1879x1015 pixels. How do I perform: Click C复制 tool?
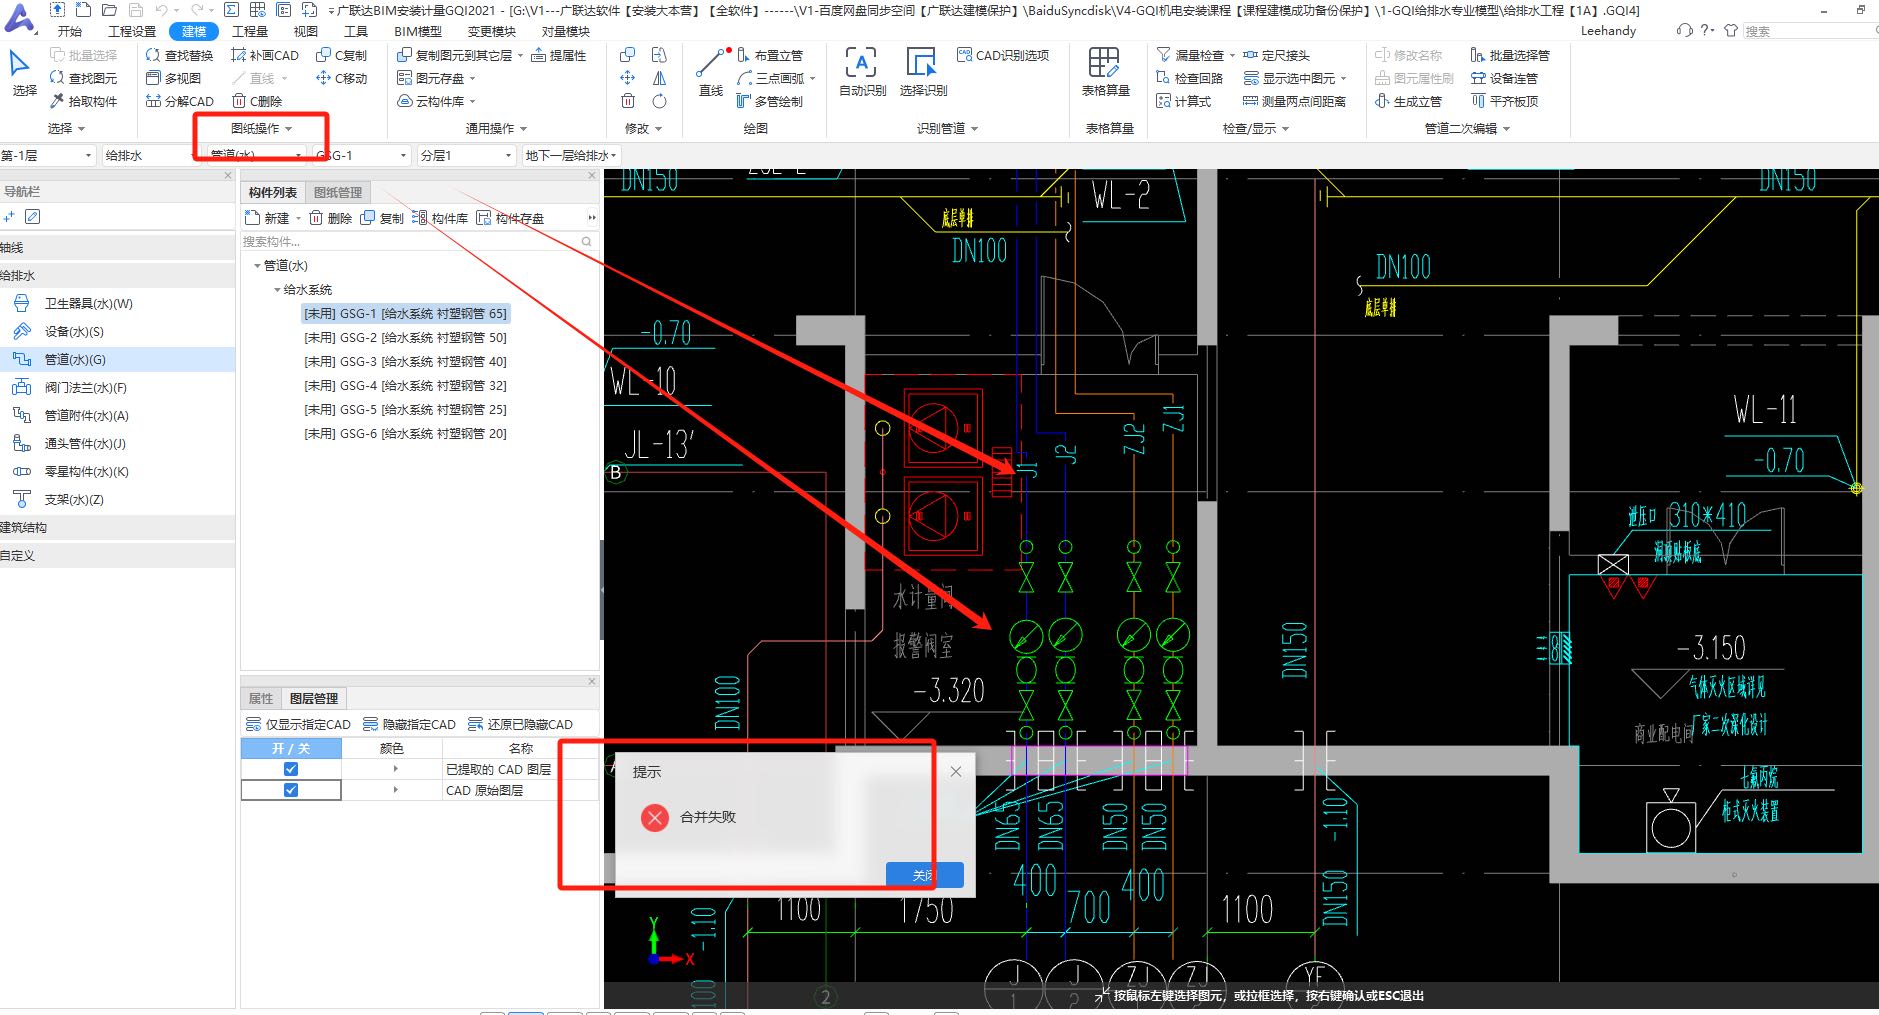(341, 55)
